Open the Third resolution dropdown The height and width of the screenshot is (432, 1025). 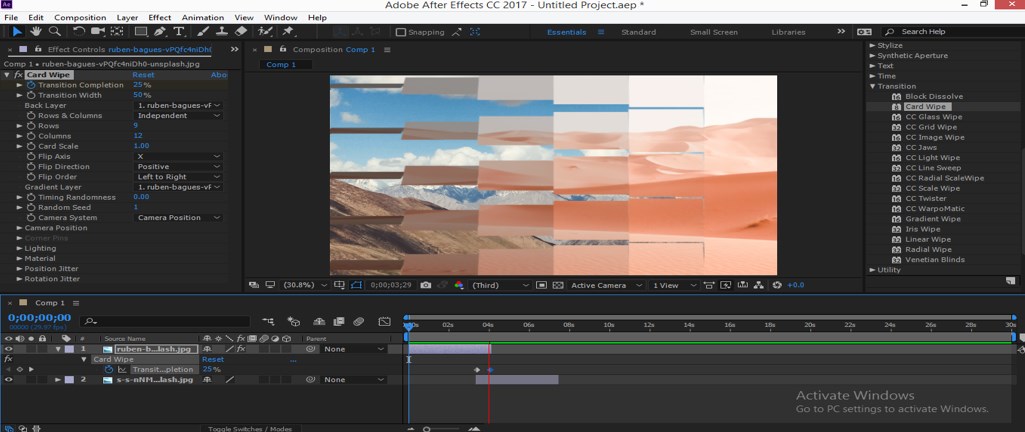pos(500,285)
